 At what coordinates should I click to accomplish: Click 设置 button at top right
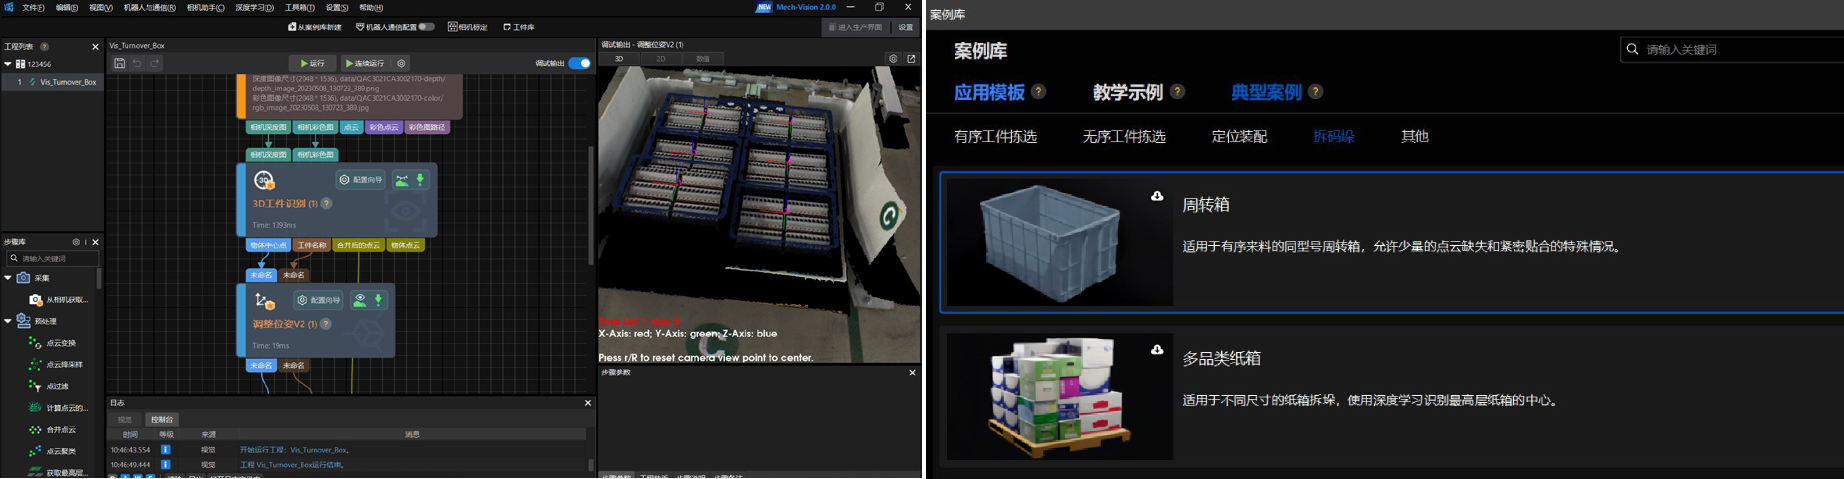coord(905,27)
